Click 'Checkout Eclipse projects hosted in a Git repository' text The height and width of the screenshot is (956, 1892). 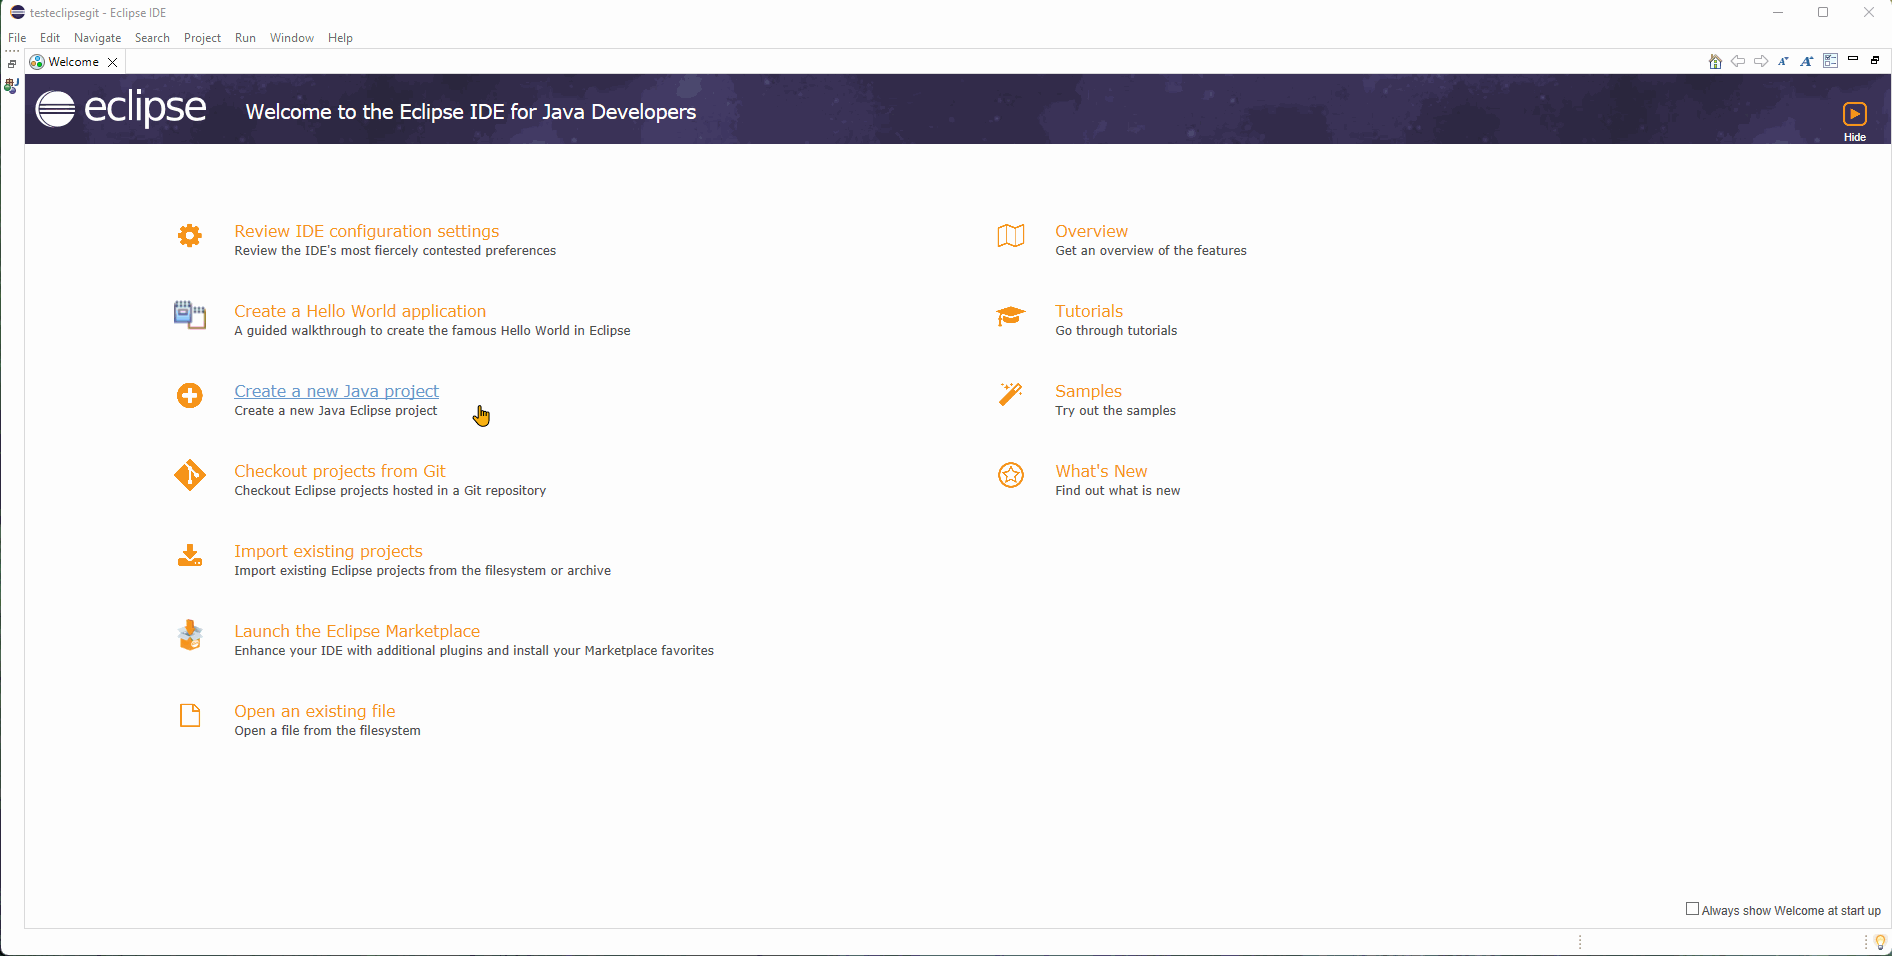pyautogui.click(x=390, y=491)
